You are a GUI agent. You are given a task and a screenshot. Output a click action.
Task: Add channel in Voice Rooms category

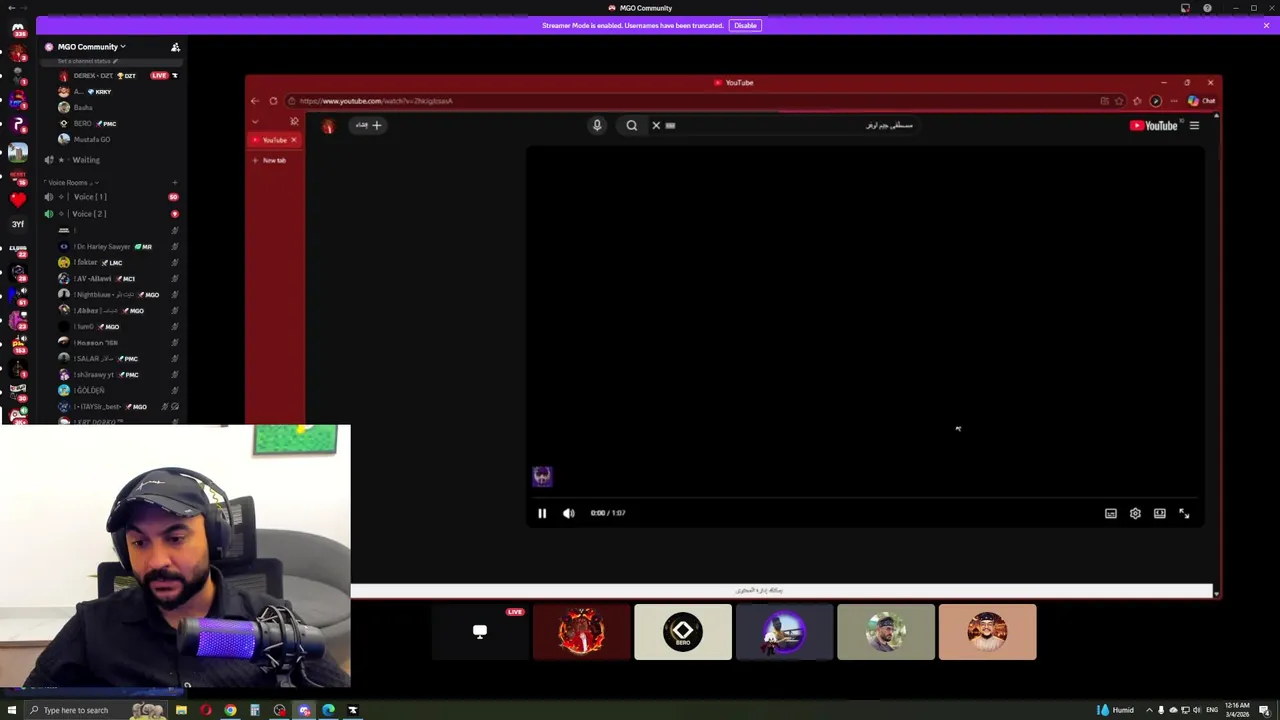(175, 183)
